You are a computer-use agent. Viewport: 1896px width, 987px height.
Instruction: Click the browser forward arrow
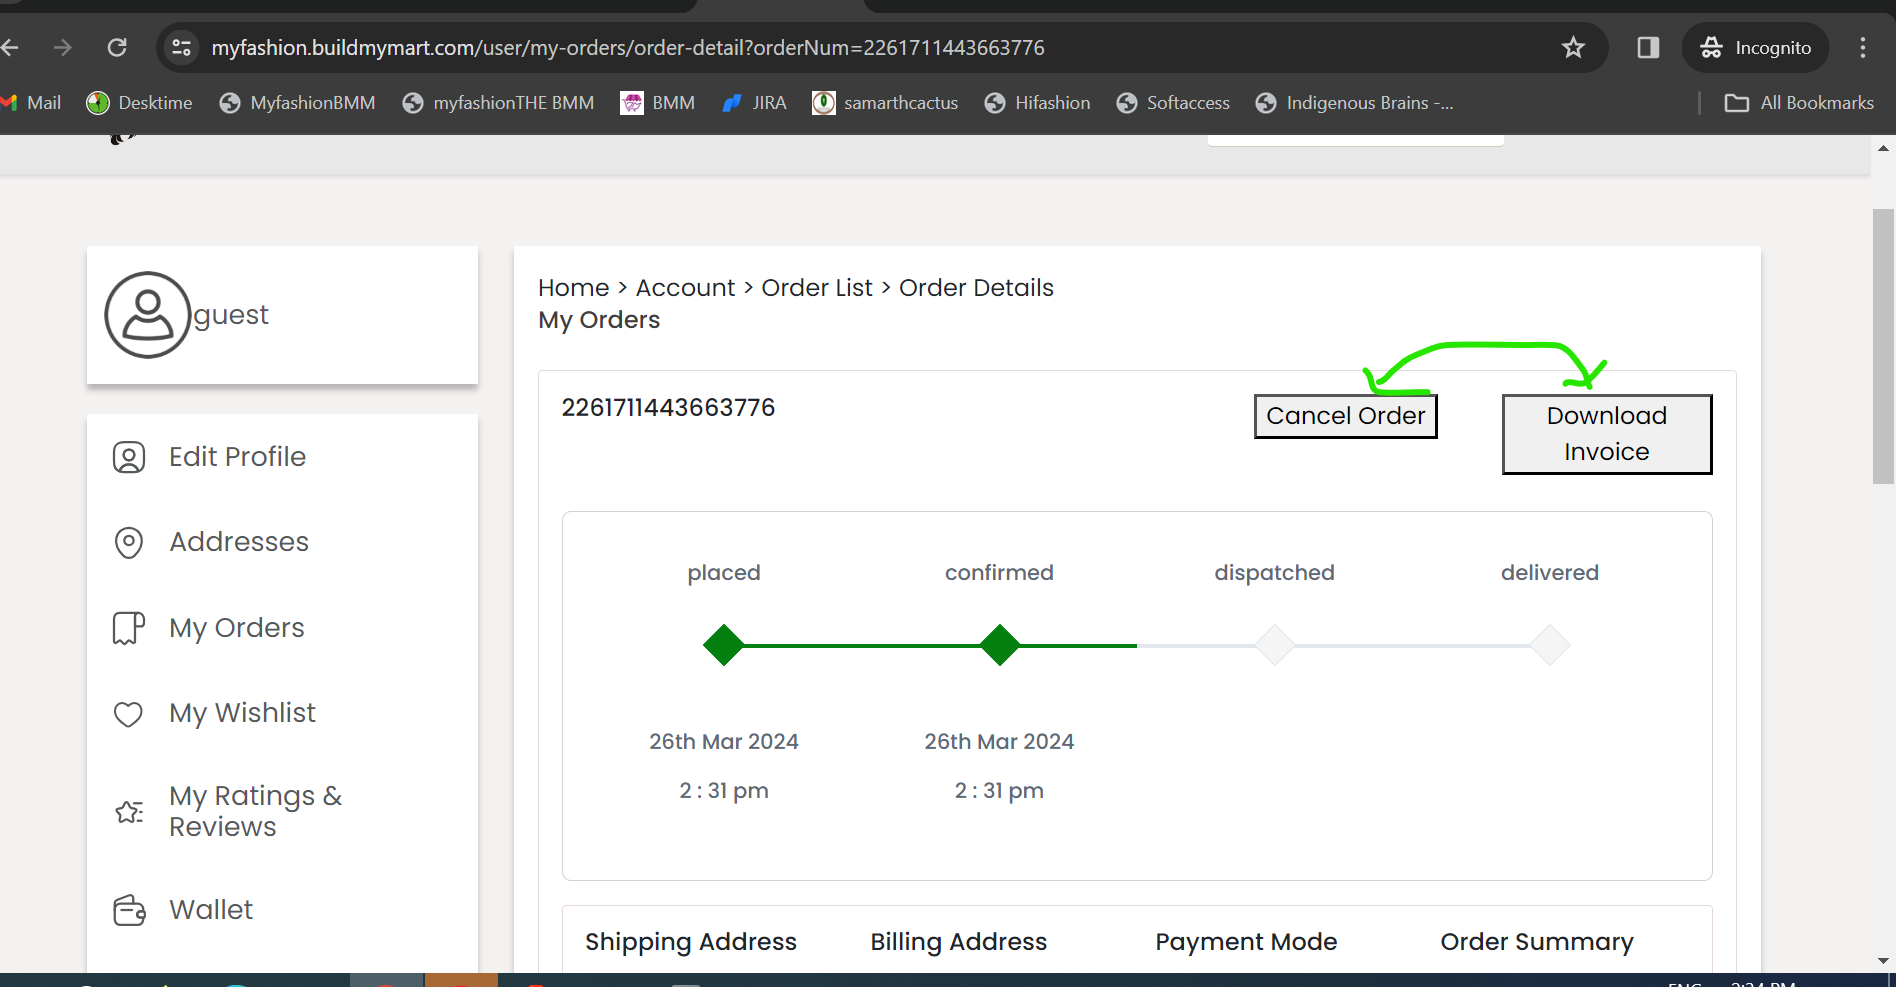click(62, 47)
